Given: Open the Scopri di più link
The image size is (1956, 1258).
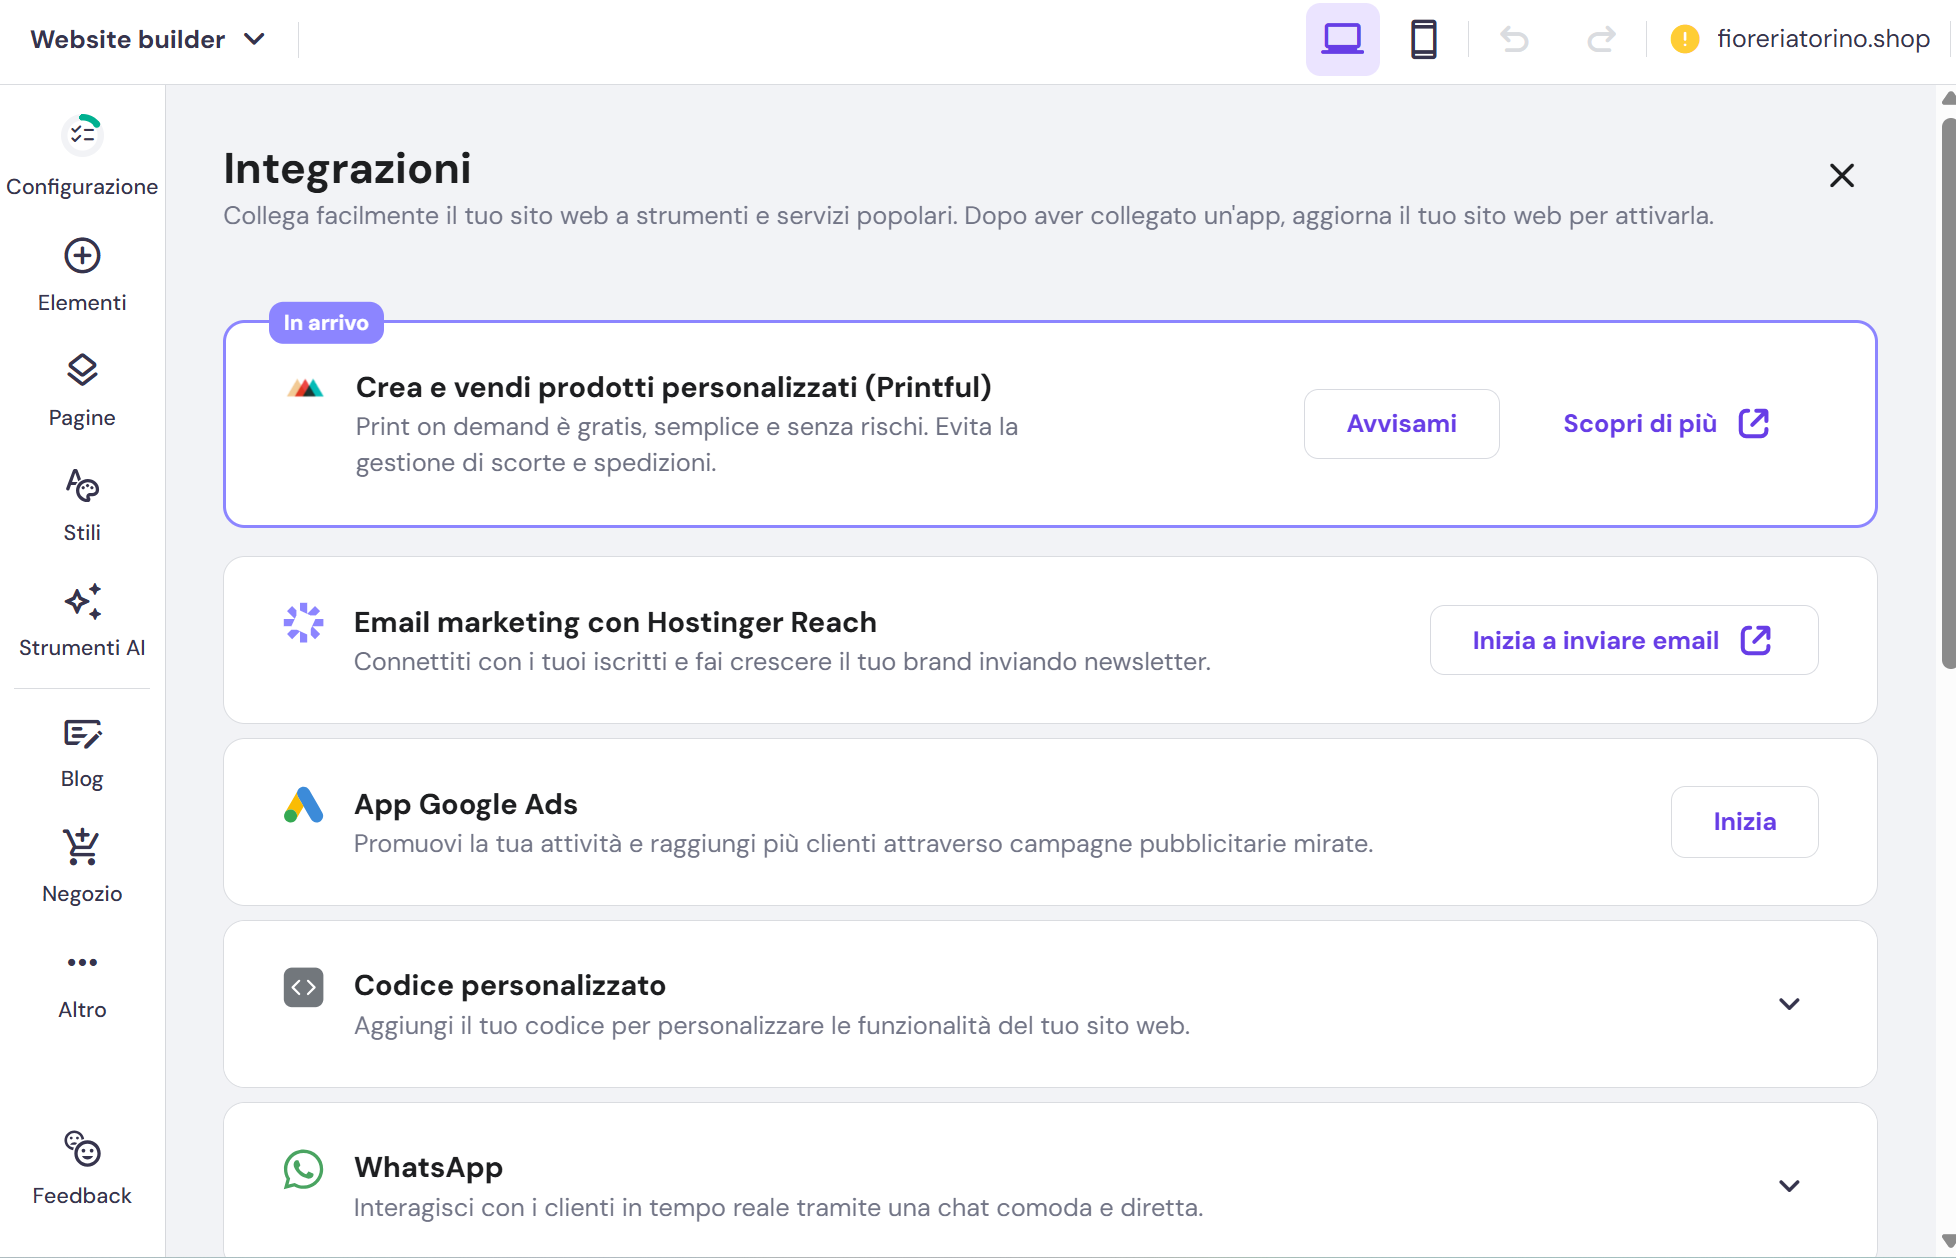Looking at the screenshot, I should pos(1665,424).
